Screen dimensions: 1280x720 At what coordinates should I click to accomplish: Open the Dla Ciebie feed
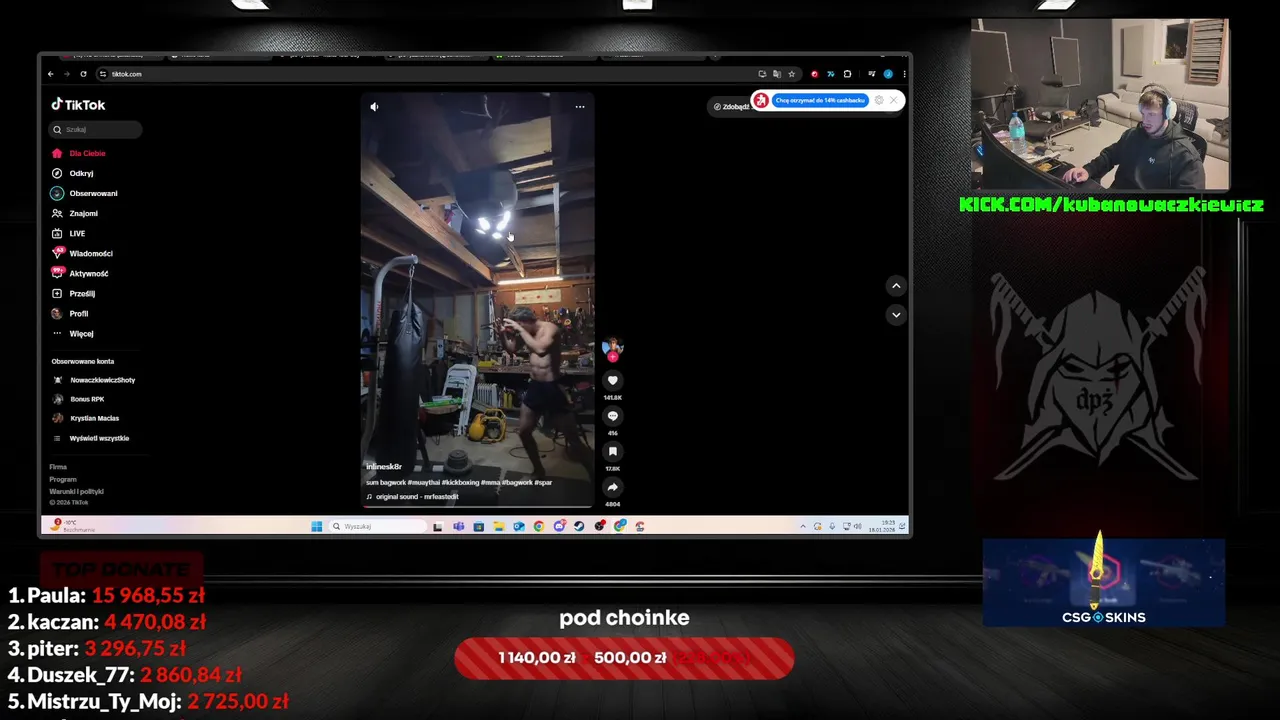point(79,153)
